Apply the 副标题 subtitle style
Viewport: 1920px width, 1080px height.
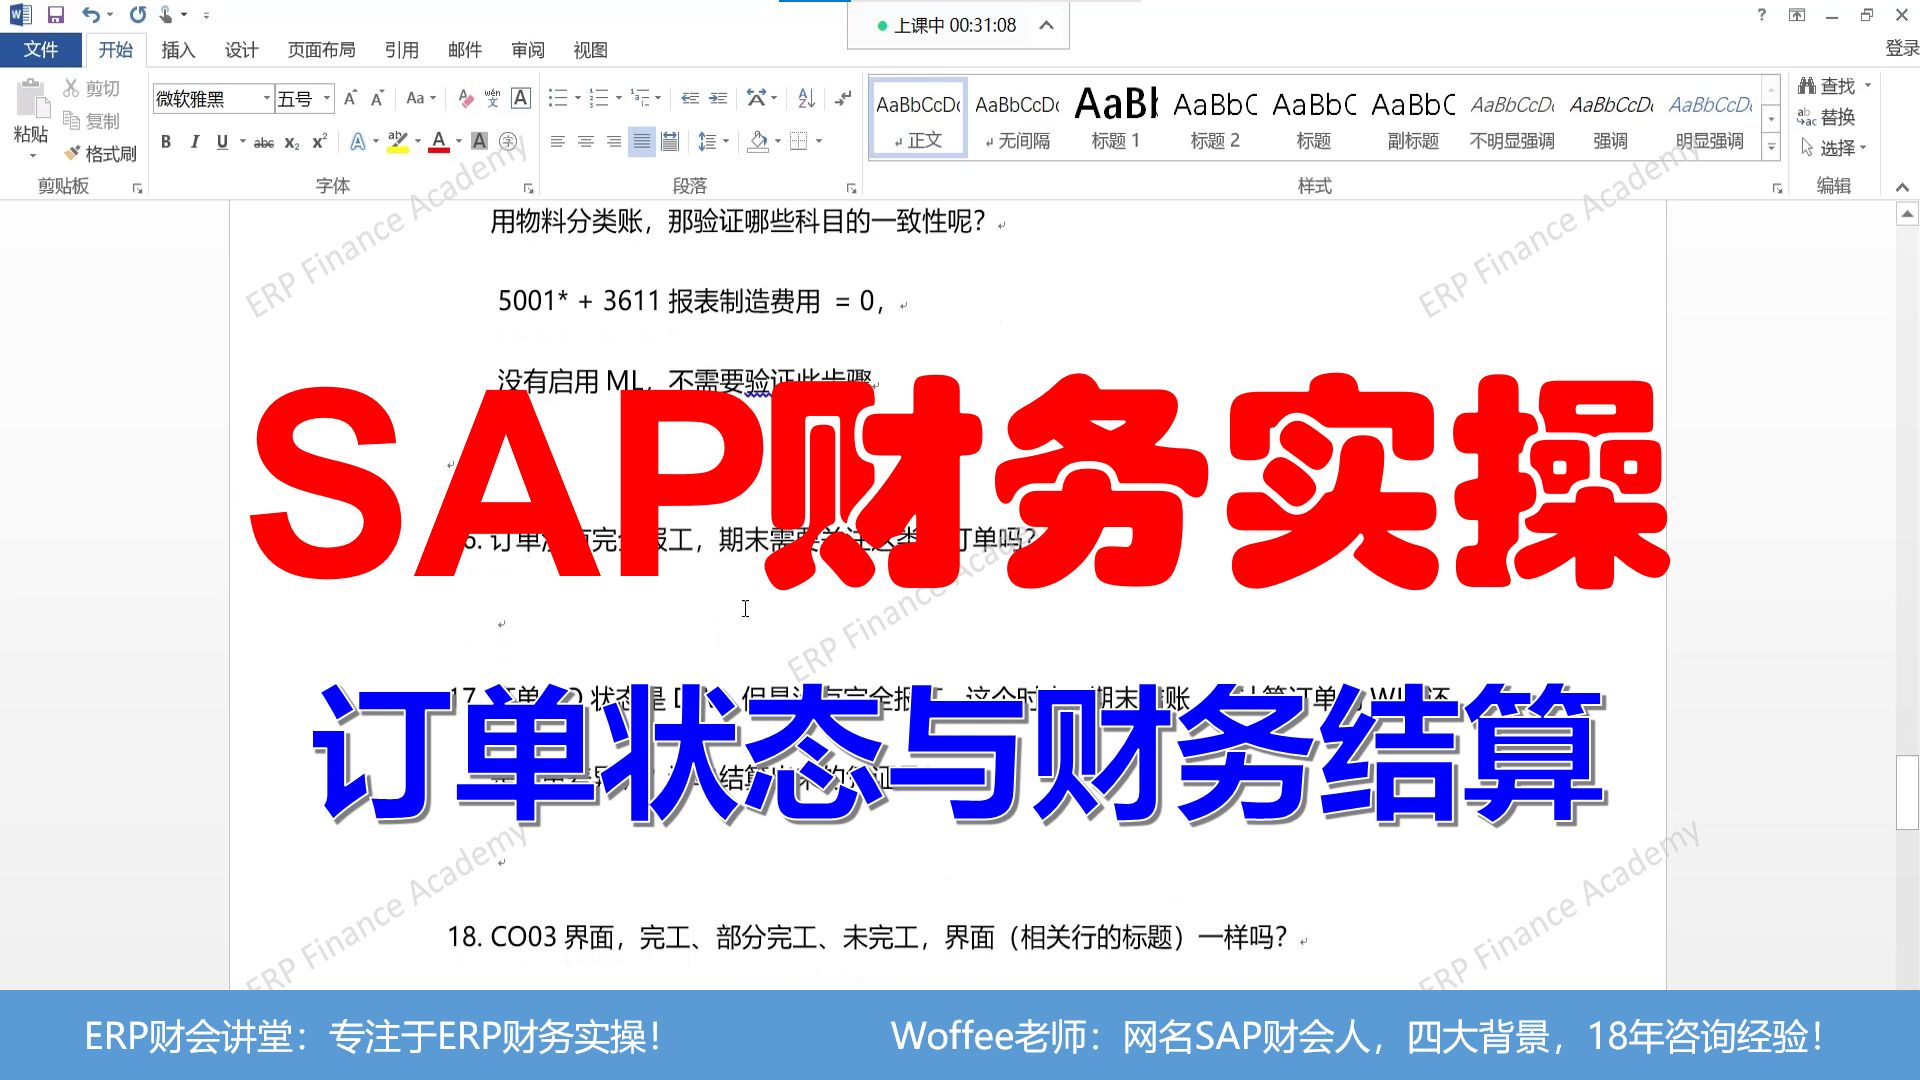[1413, 117]
